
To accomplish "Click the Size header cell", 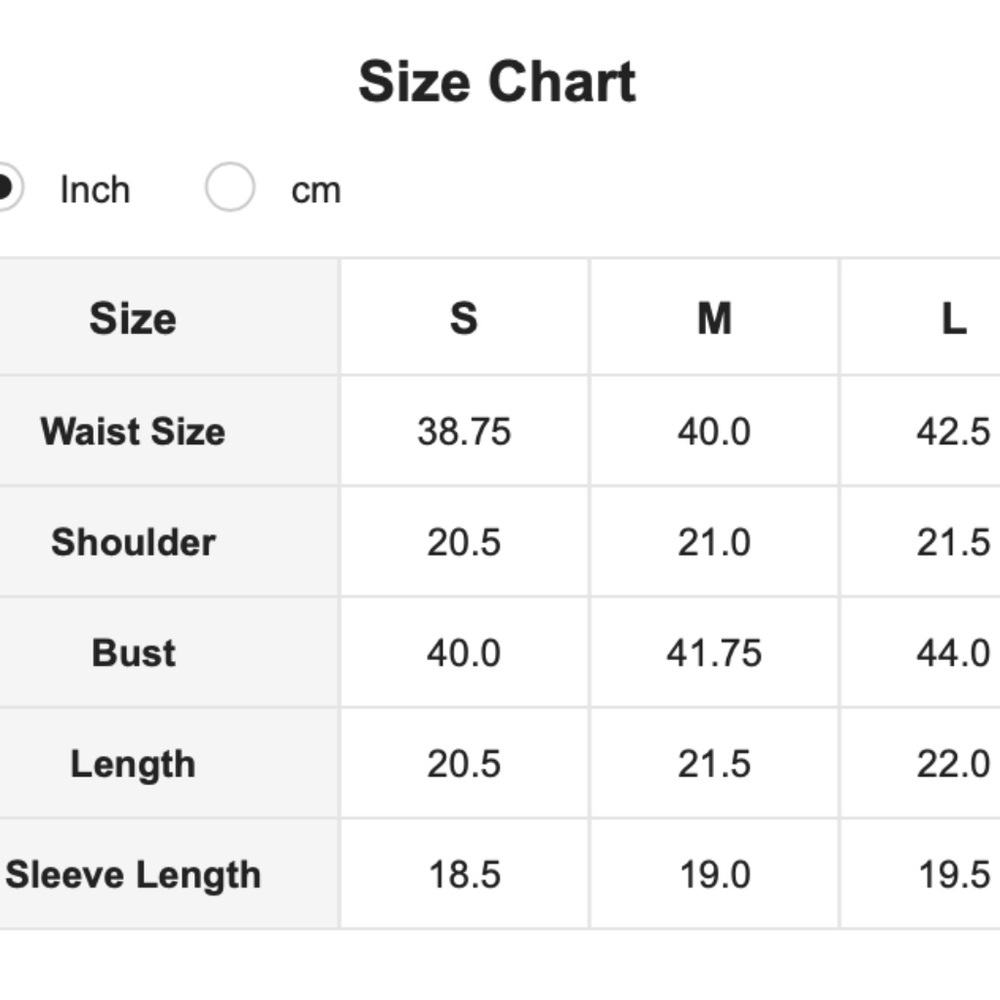I will (133, 319).
